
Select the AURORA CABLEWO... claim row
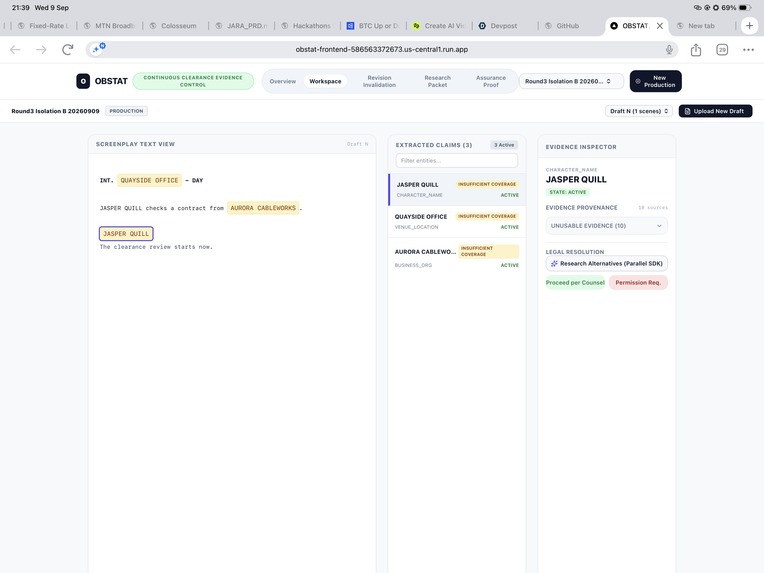[457, 257]
